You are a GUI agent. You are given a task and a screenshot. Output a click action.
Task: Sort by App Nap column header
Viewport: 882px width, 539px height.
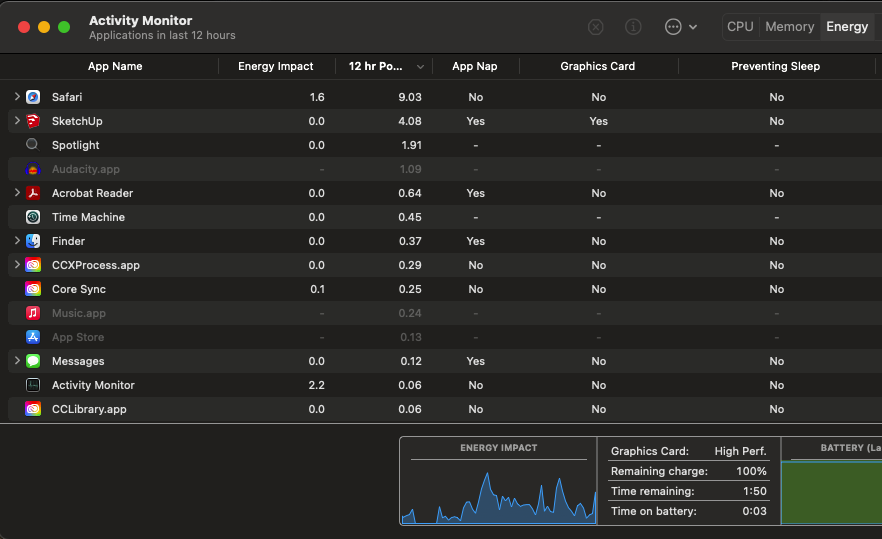(475, 66)
